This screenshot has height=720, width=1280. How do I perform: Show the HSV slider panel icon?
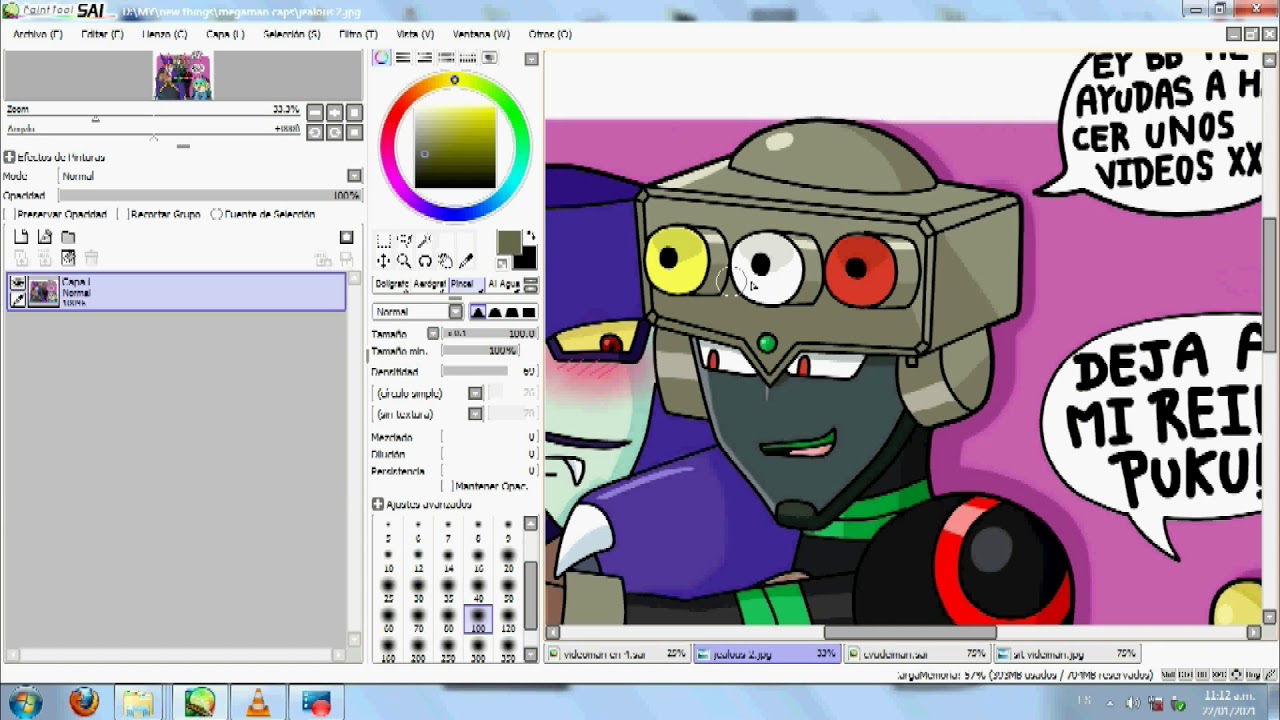[425, 58]
